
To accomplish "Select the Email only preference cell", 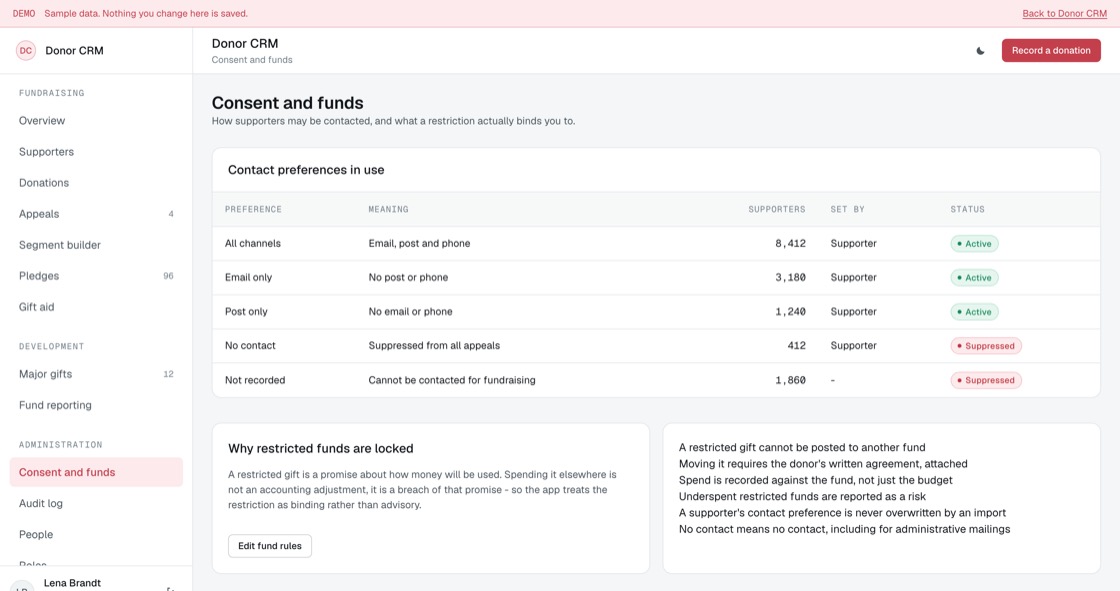I will 249,277.
